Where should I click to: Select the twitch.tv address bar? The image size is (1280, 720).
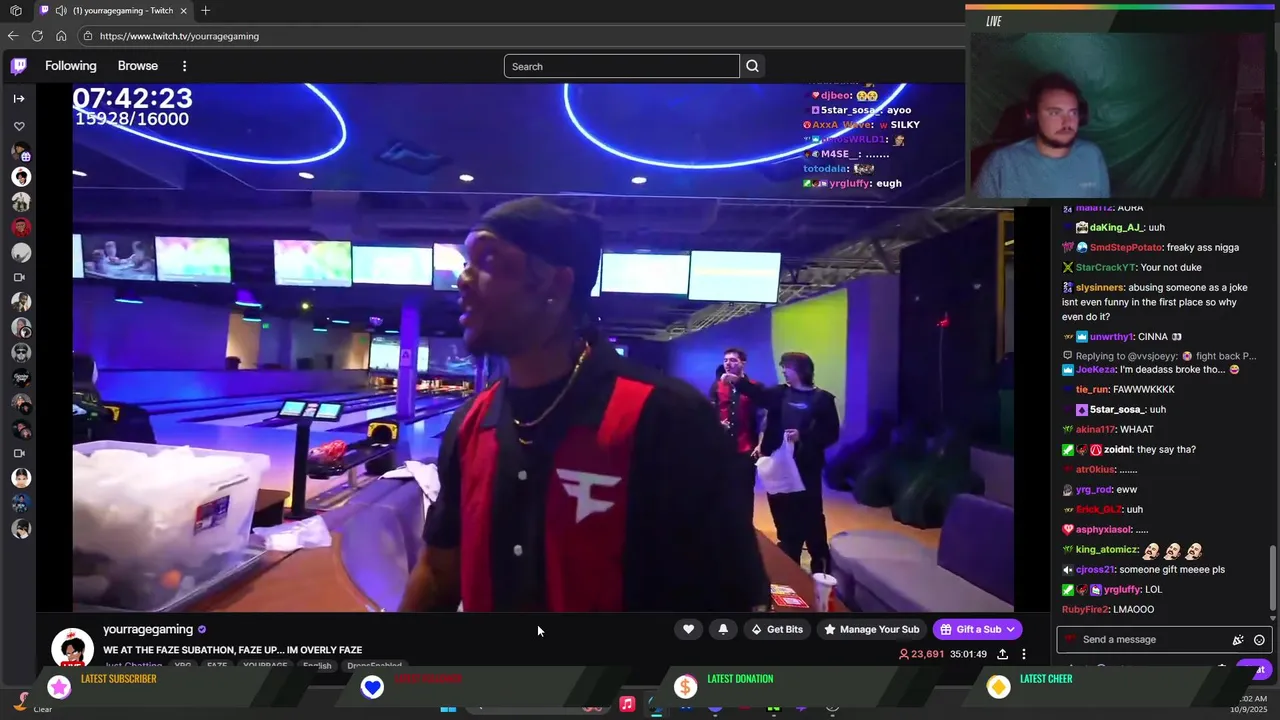point(520,36)
